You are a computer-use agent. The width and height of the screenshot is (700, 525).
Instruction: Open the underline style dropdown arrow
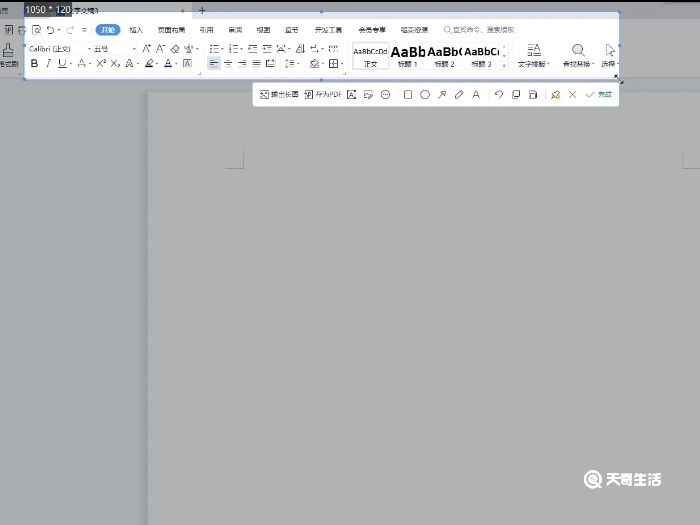pos(71,64)
